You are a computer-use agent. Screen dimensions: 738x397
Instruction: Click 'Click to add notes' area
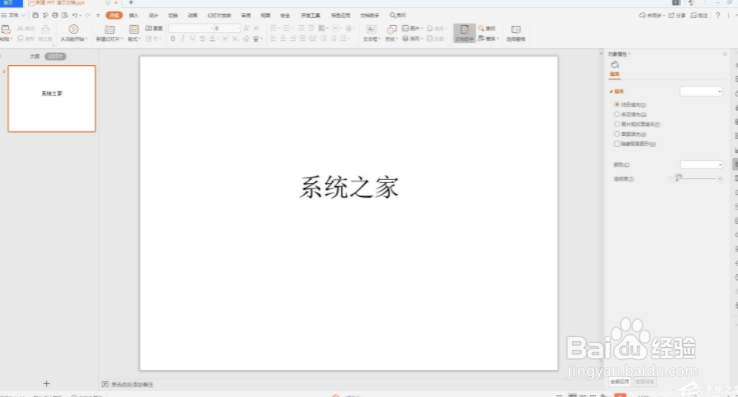click(132, 384)
